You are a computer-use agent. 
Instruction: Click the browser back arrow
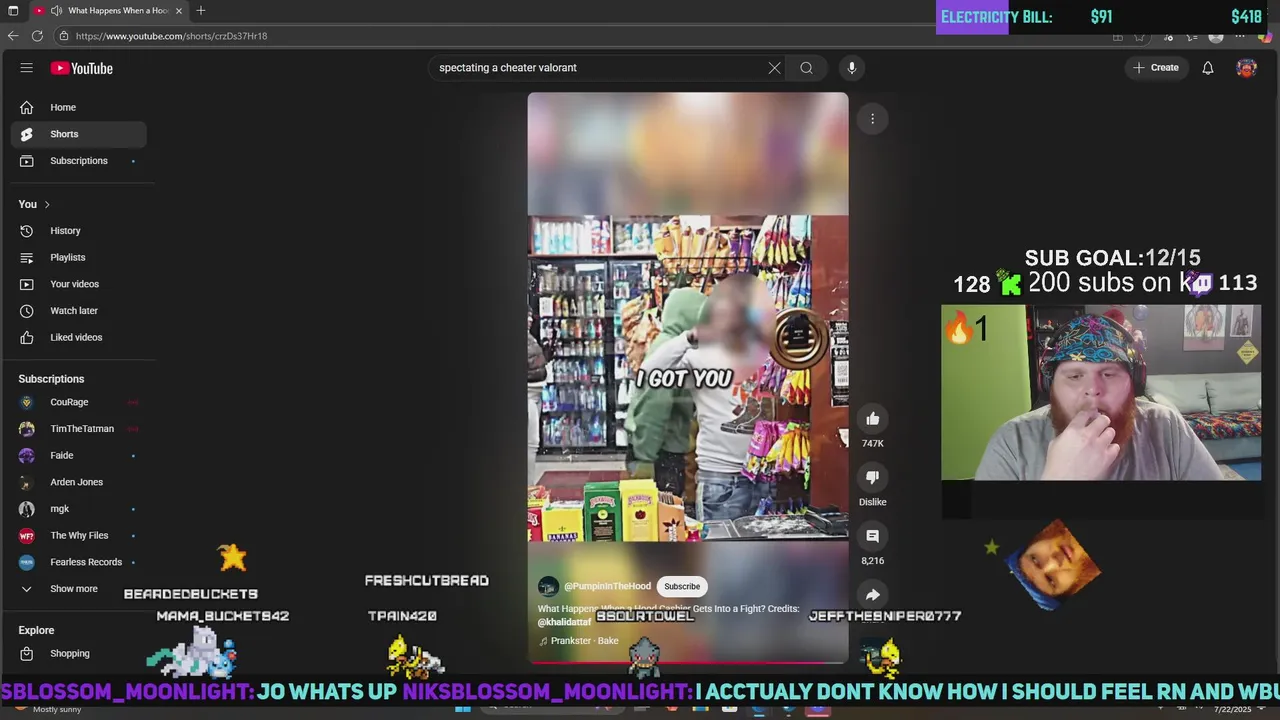(x=13, y=36)
